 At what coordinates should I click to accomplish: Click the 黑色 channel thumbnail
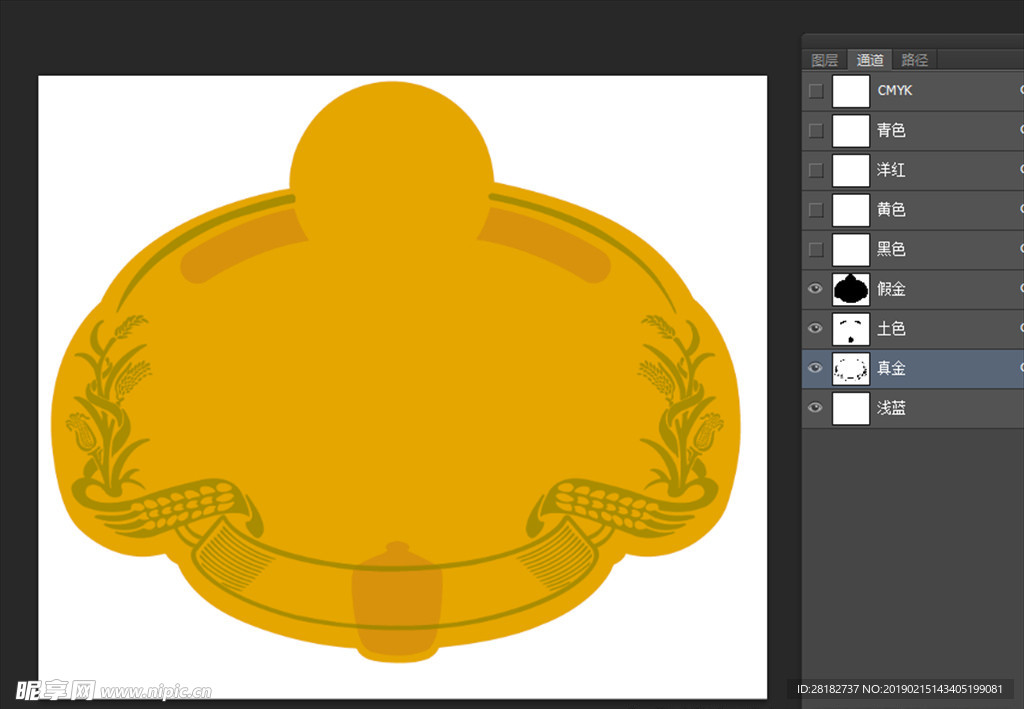851,249
